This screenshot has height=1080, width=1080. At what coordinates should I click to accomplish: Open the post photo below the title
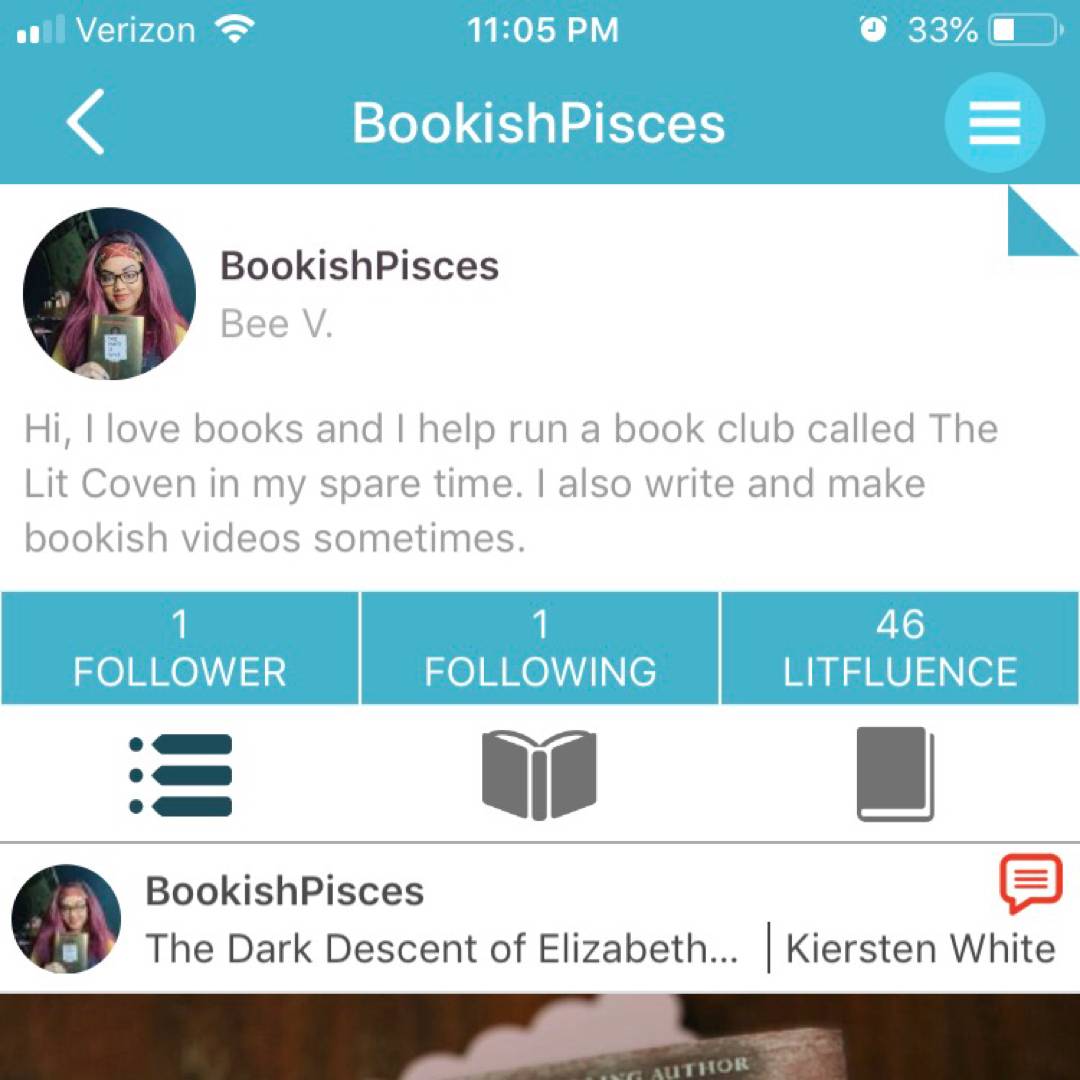click(540, 1037)
